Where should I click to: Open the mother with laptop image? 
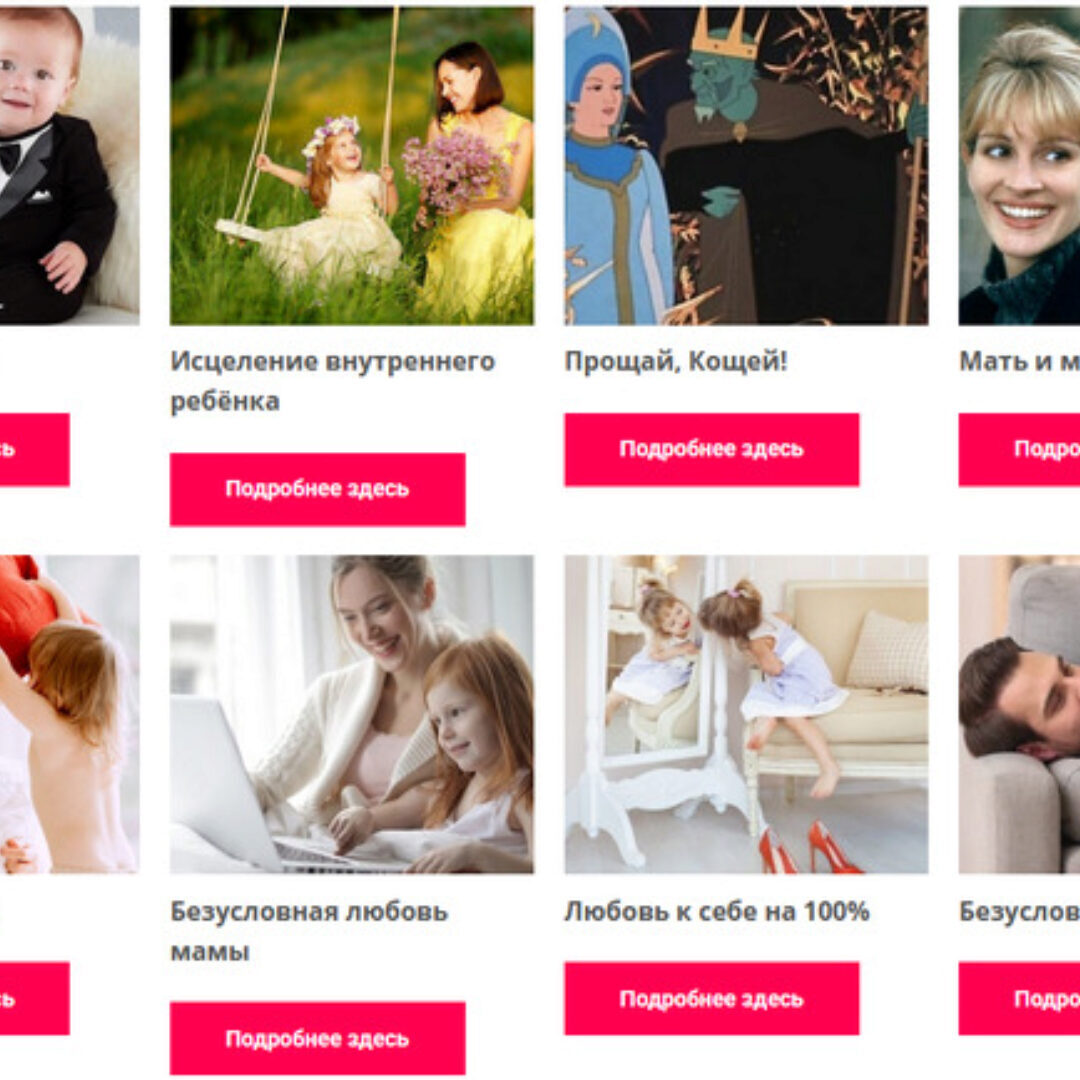352,714
